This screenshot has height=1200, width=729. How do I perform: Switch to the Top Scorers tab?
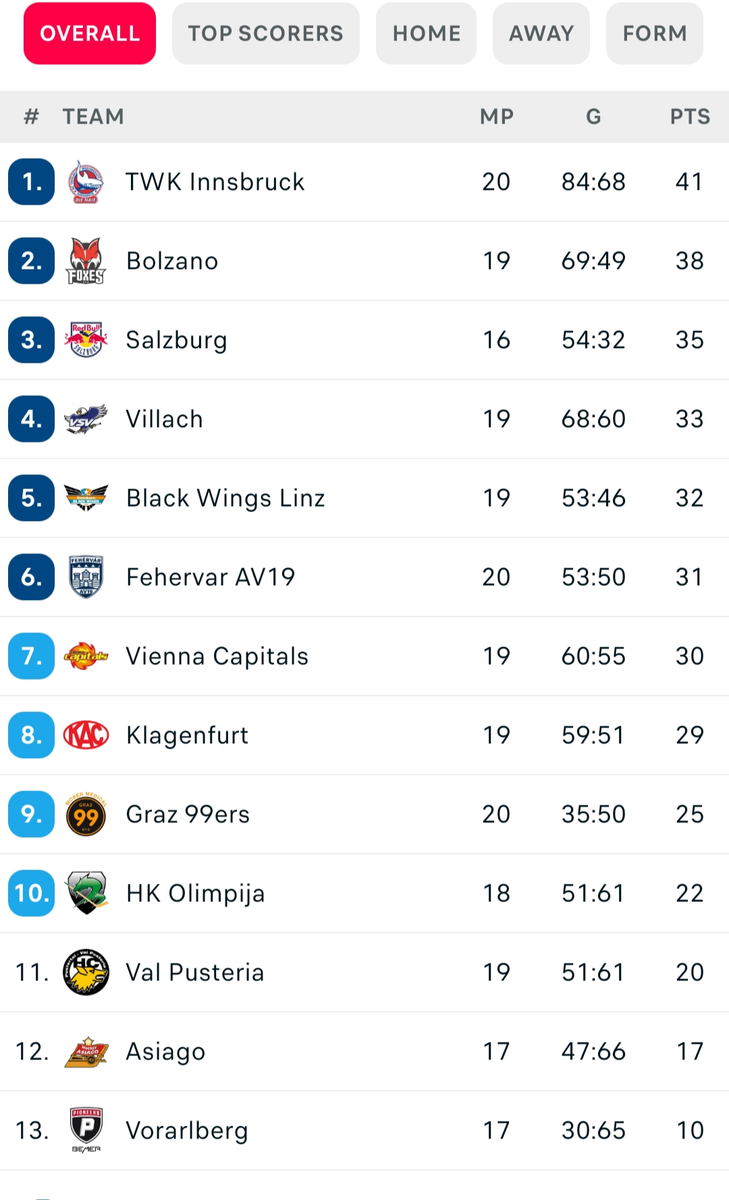[266, 33]
